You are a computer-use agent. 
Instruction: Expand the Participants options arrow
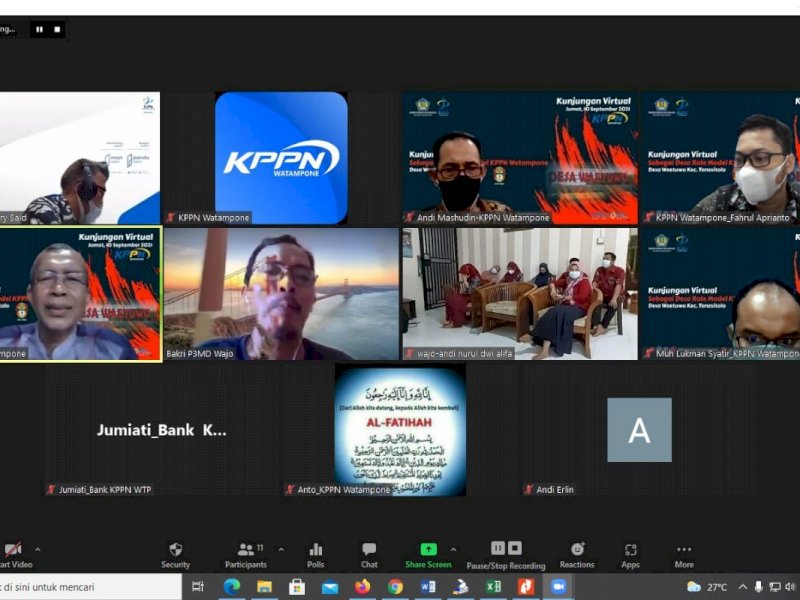pyautogui.click(x=281, y=549)
